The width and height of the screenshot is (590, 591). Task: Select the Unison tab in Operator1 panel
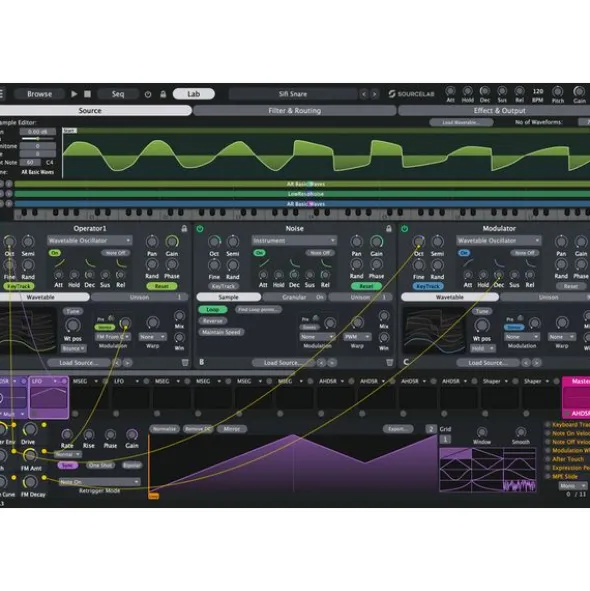click(139, 297)
